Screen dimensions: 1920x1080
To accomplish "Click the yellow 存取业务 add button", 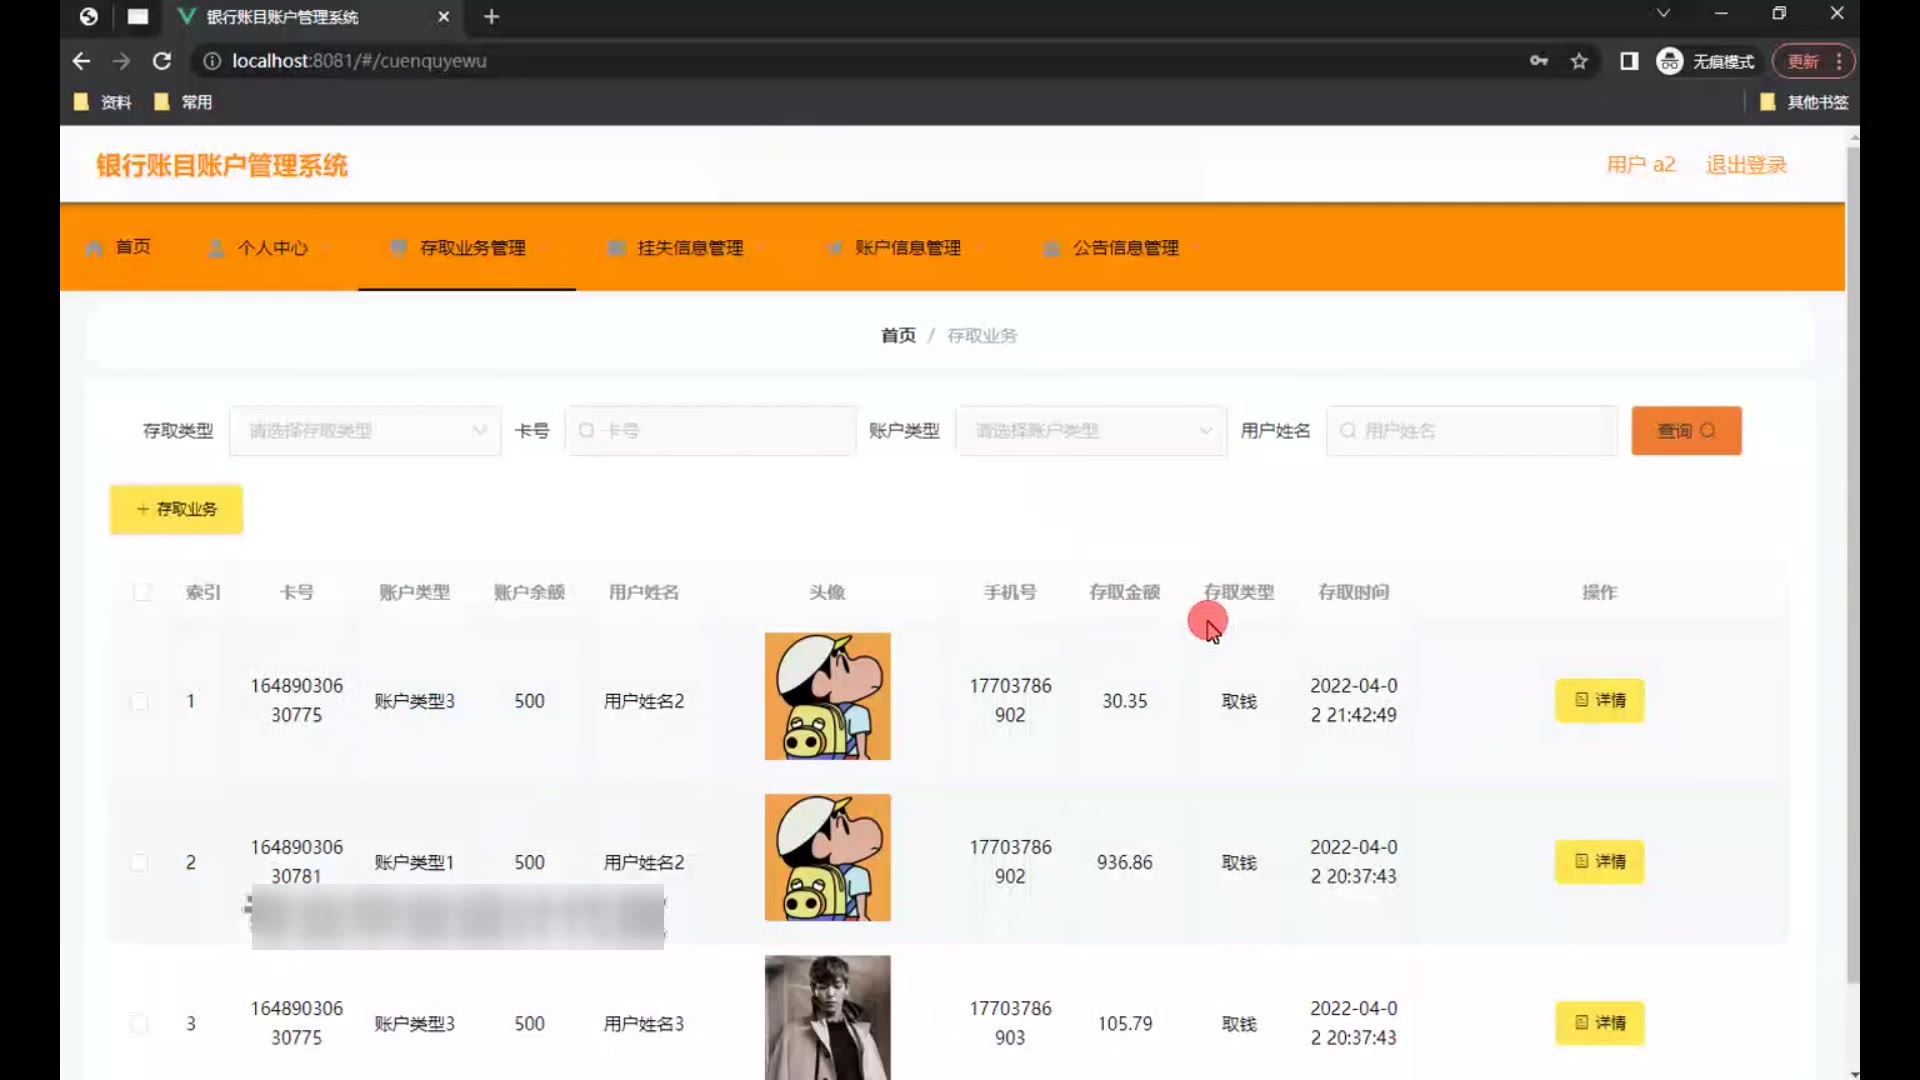I will coord(176,509).
